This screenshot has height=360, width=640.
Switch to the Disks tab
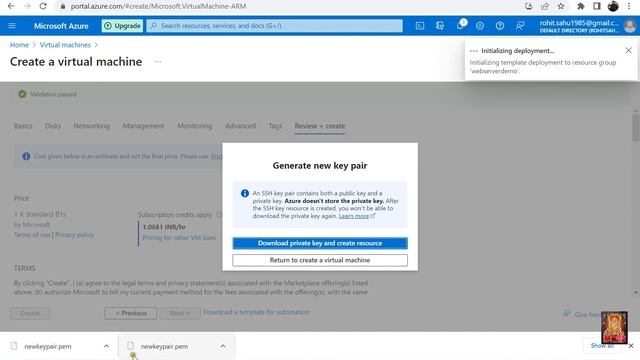click(53, 126)
